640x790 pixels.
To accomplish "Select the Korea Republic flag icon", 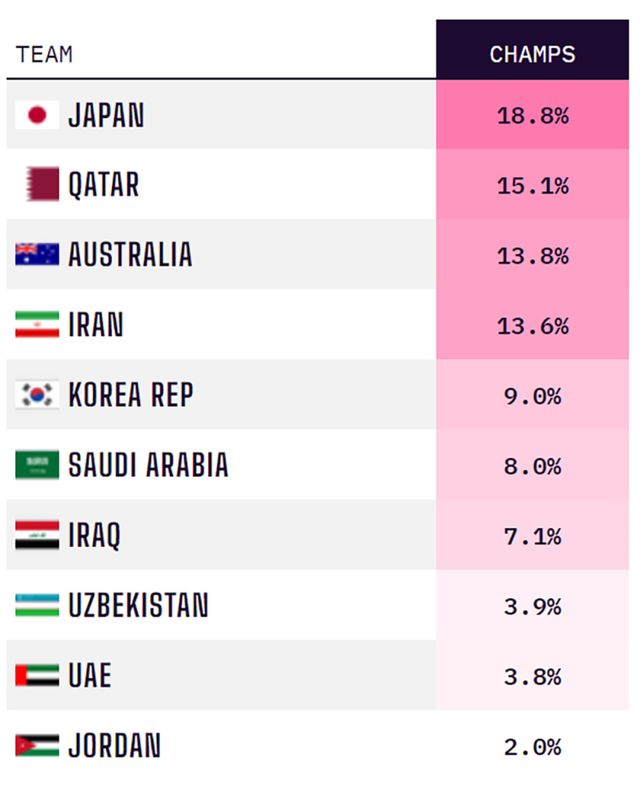I will click(37, 395).
